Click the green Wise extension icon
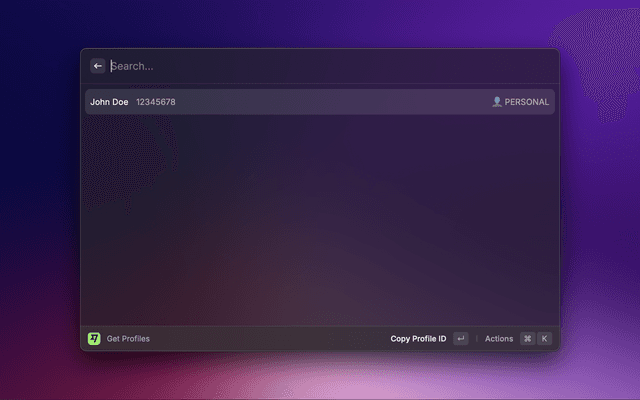Viewport: 640px width, 400px height. [94, 339]
